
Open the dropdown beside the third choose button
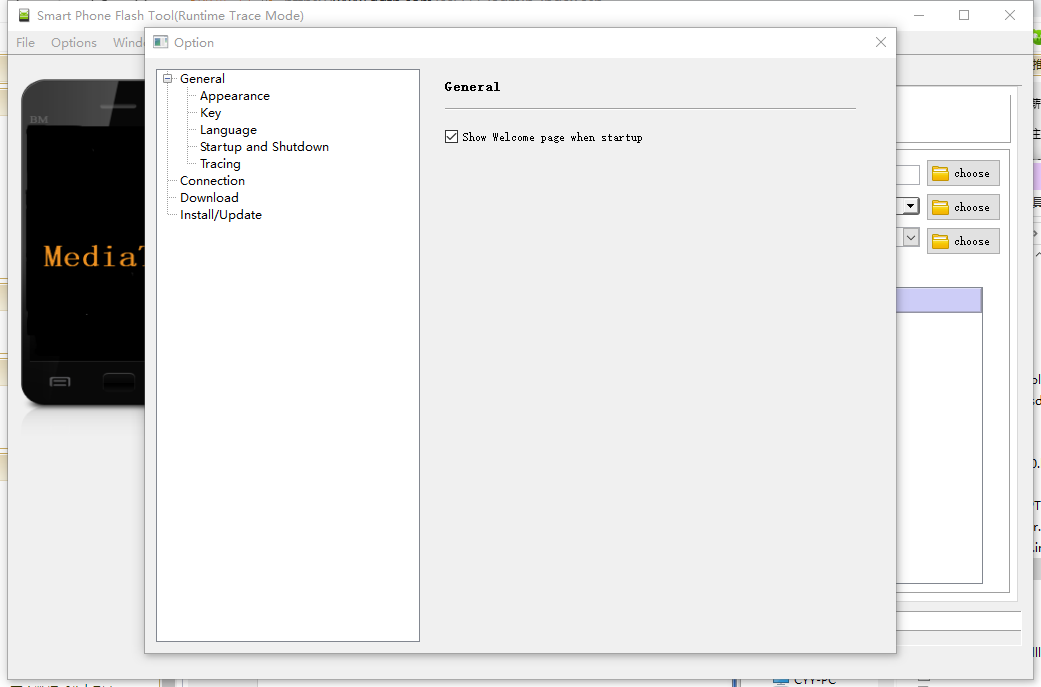910,238
